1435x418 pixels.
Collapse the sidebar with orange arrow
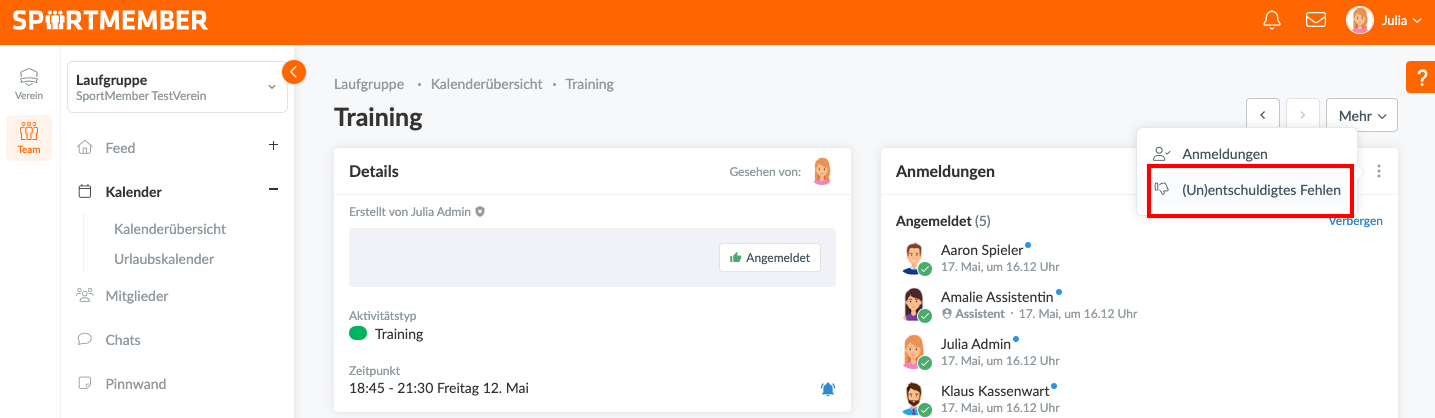pos(294,71)
